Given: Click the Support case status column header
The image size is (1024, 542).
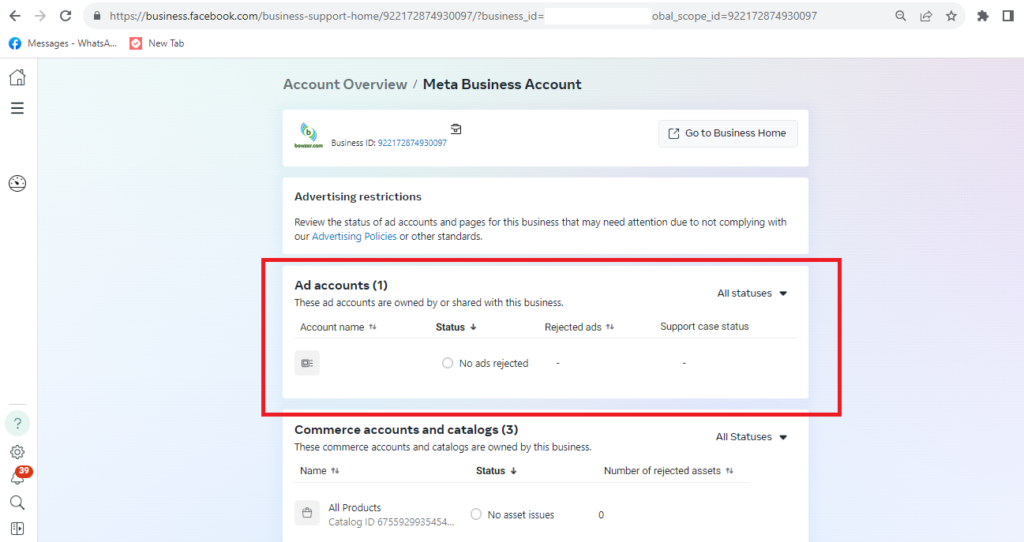Looking at the screenshot, I should point(704,327).
